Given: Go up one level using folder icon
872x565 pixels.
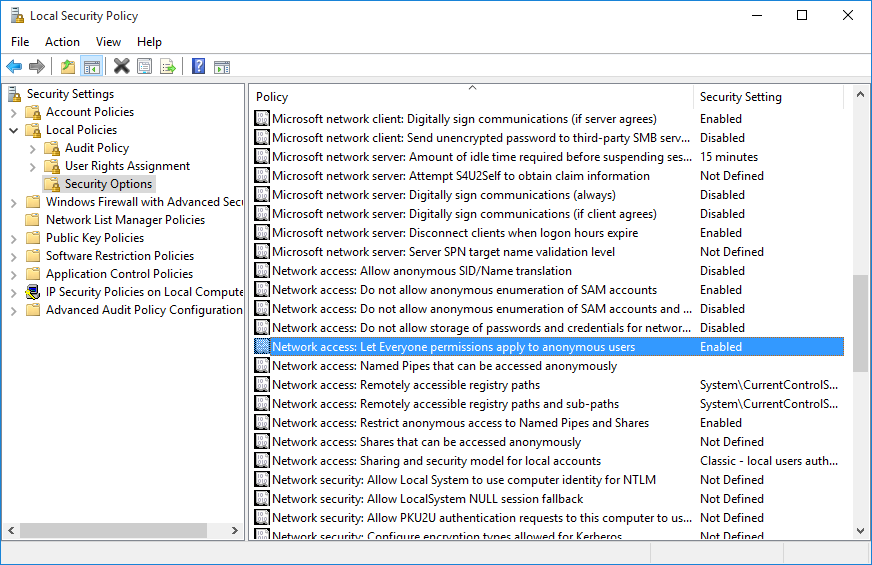Looking at the screenshot, I should click(67, 67).
